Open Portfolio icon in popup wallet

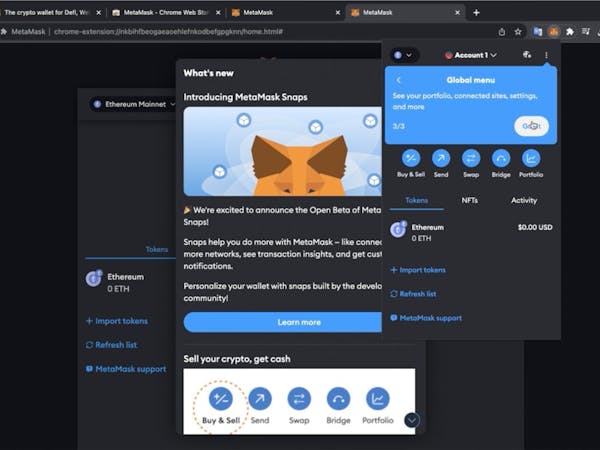coord(531,158)
